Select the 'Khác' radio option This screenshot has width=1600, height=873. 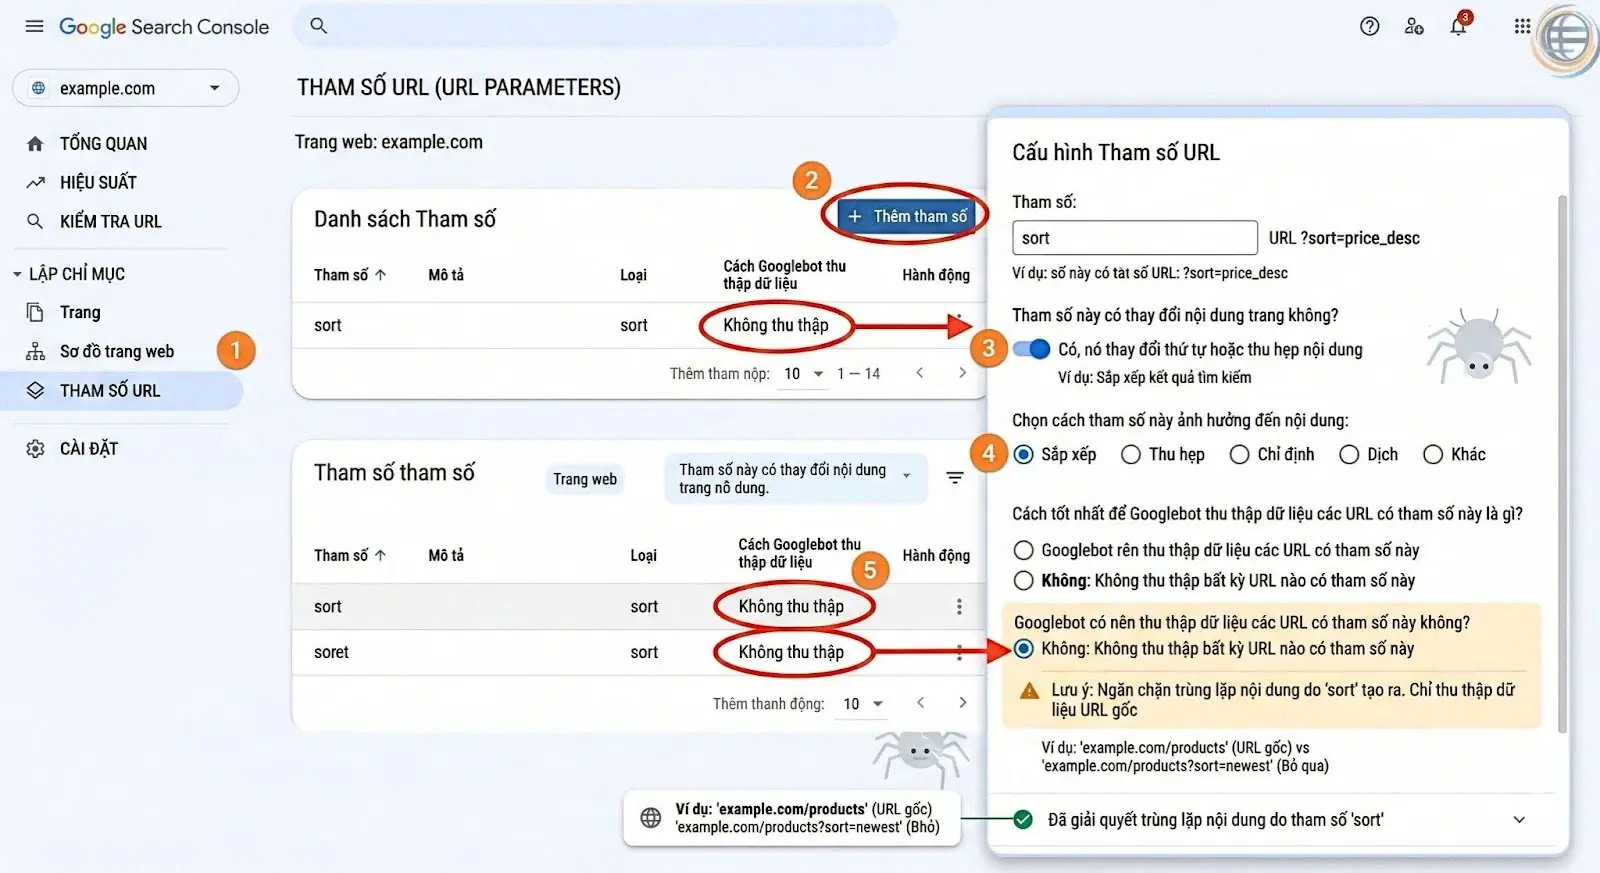1433,455
